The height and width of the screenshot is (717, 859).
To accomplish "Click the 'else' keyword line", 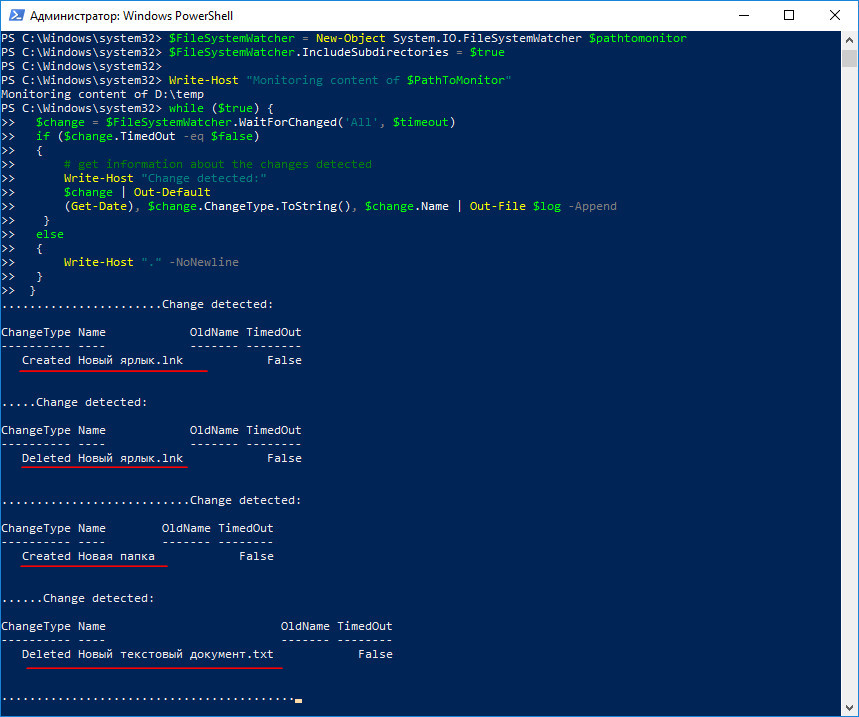I will pyautogui.click(x=50, y=234).
